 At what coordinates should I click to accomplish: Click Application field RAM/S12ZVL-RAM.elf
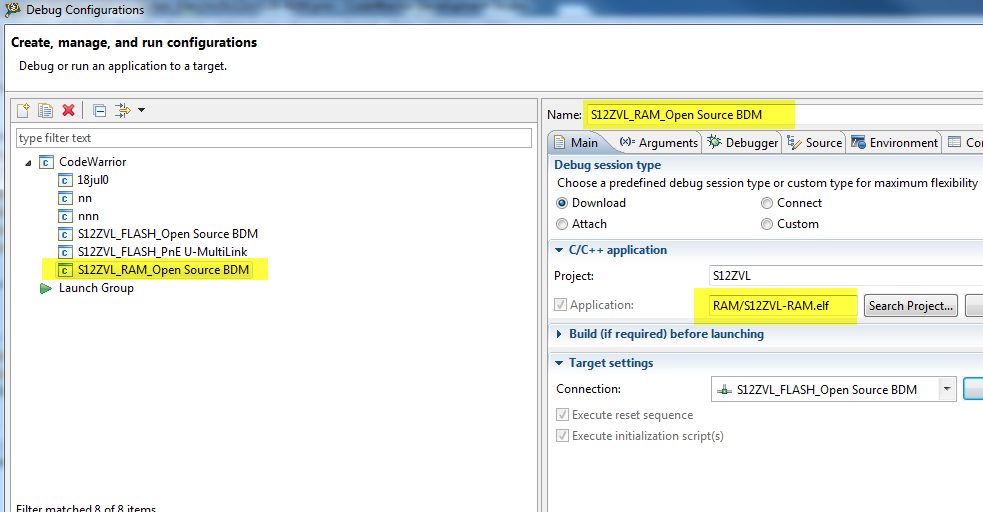tap(782, 306)
